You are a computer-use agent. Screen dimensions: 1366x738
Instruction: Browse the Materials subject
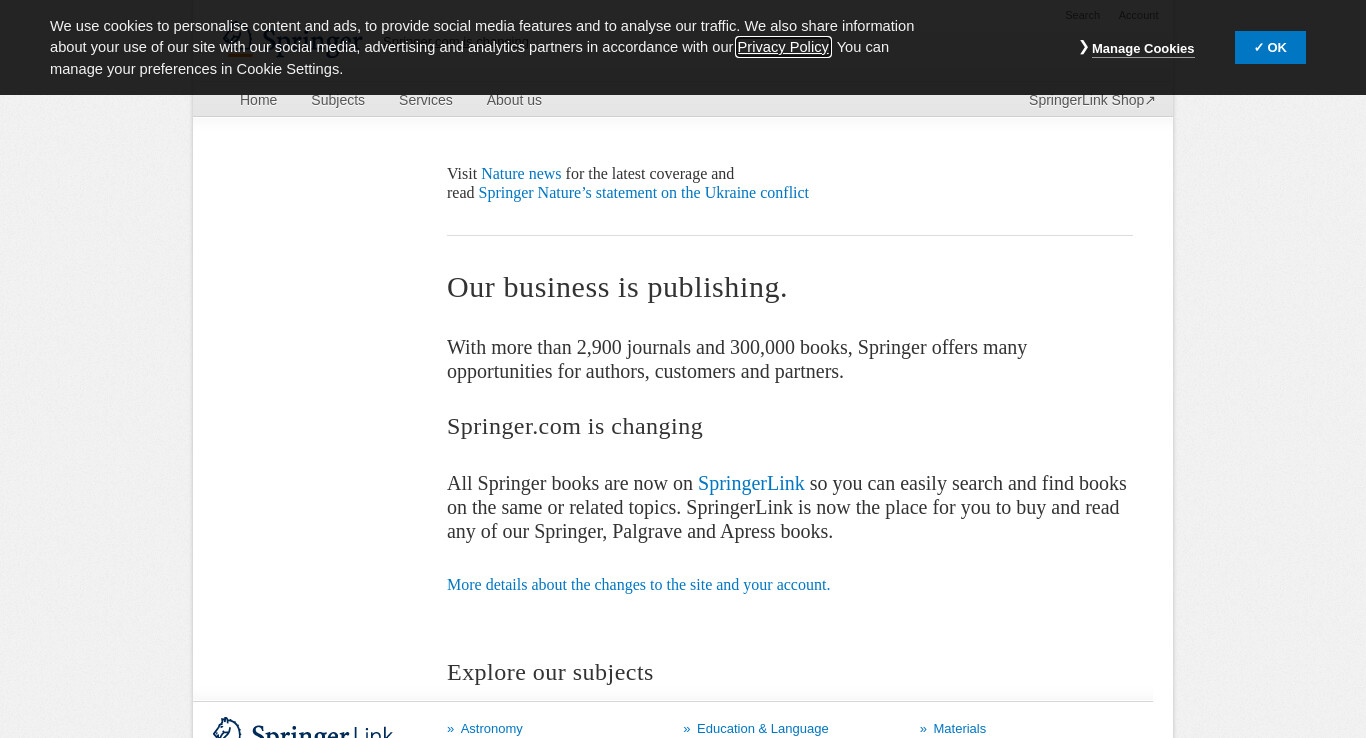pyautogui.click(x=959, y=729)
